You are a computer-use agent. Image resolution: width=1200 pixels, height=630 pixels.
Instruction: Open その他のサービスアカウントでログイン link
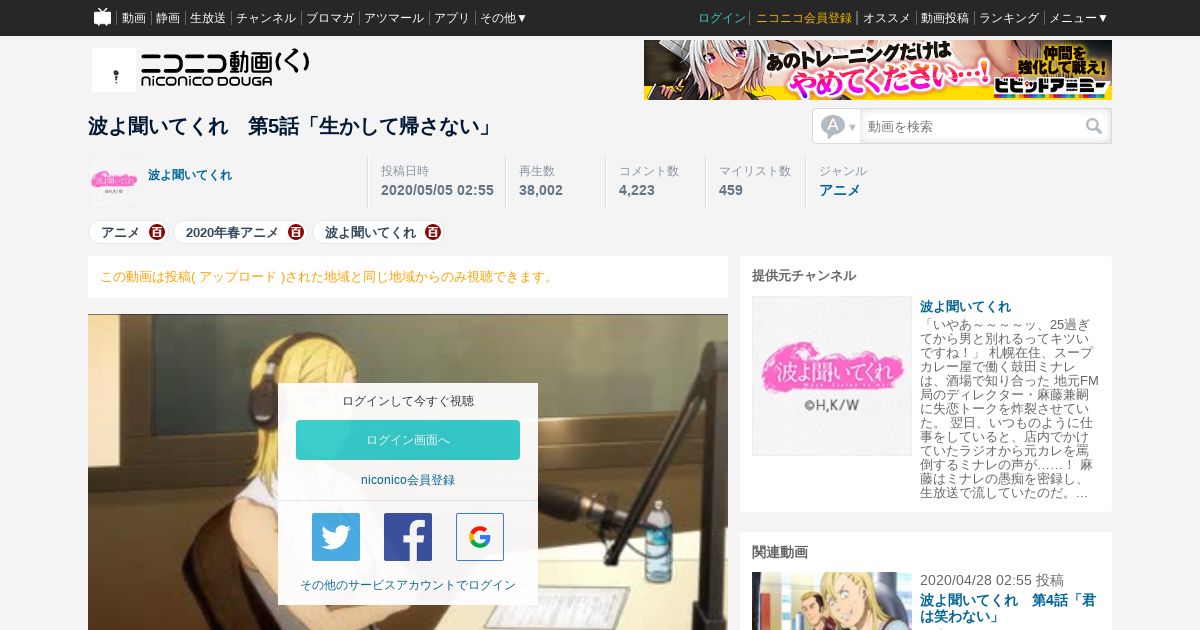point(408,585)
